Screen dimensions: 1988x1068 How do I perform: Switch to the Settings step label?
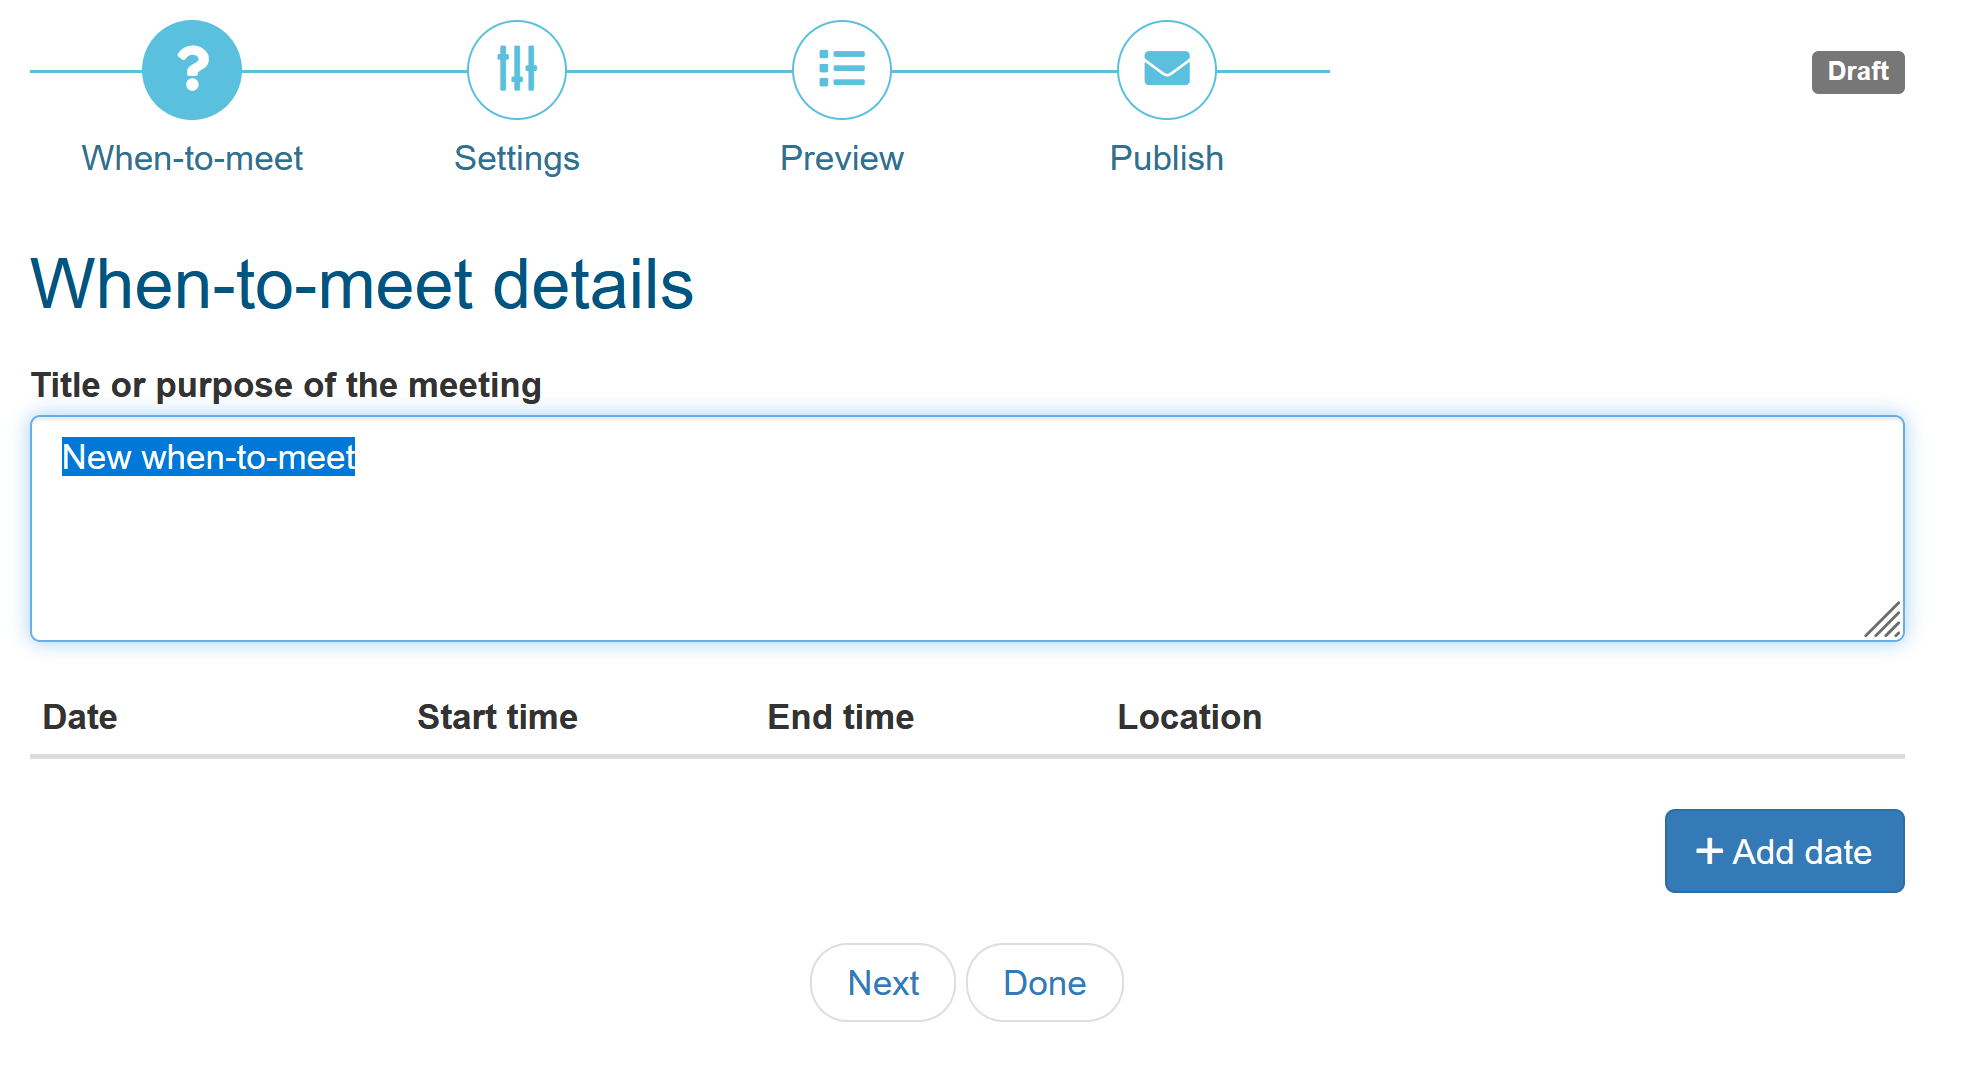pos(517,158)
